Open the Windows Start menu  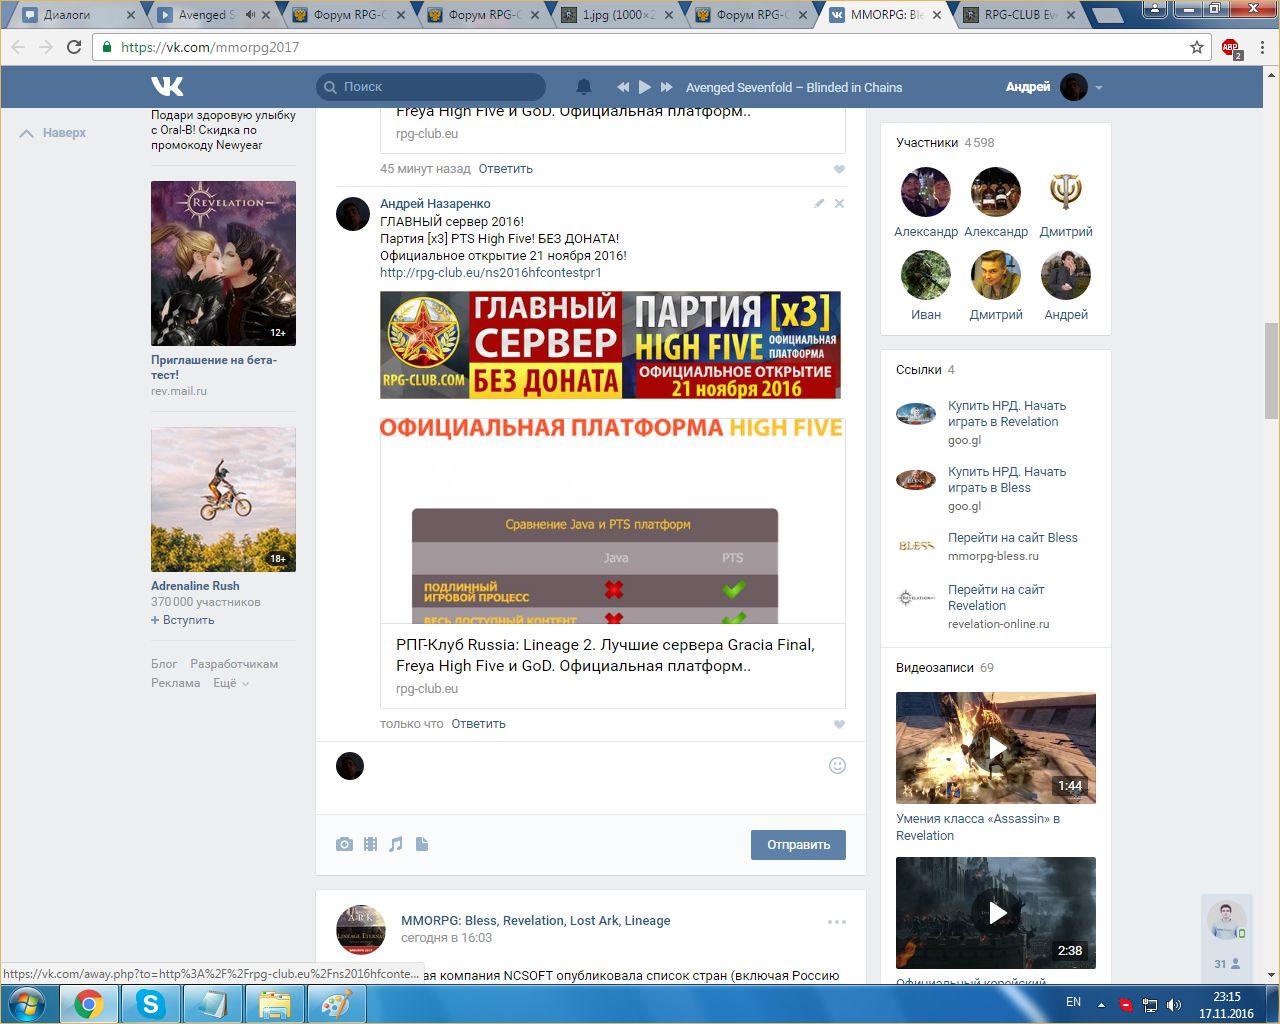(26, 1003)
